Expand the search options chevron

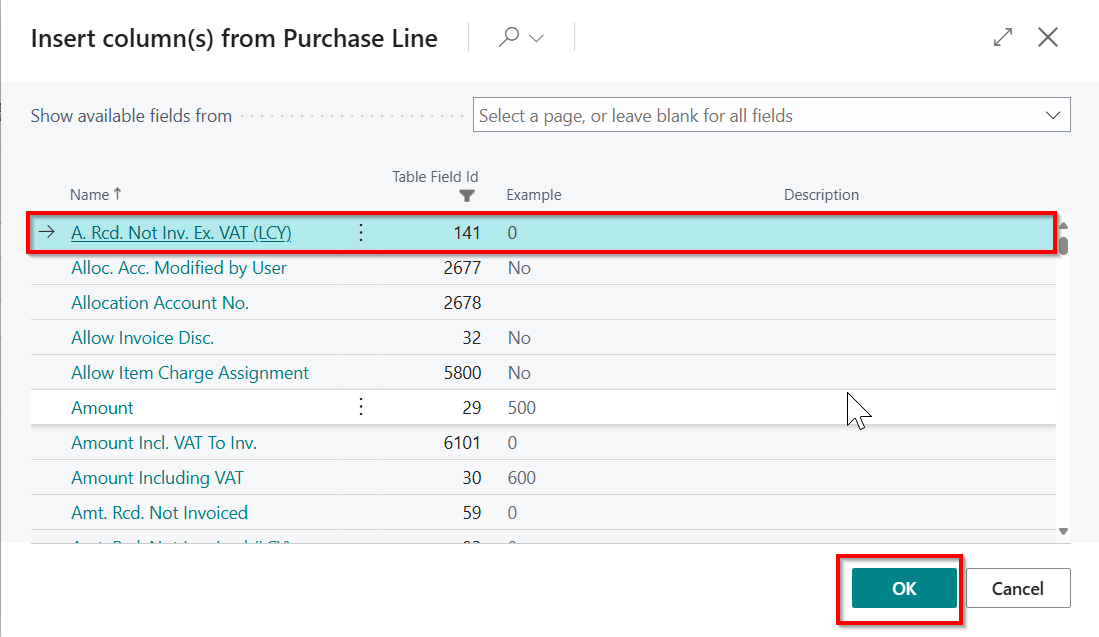tap(537, 38)
